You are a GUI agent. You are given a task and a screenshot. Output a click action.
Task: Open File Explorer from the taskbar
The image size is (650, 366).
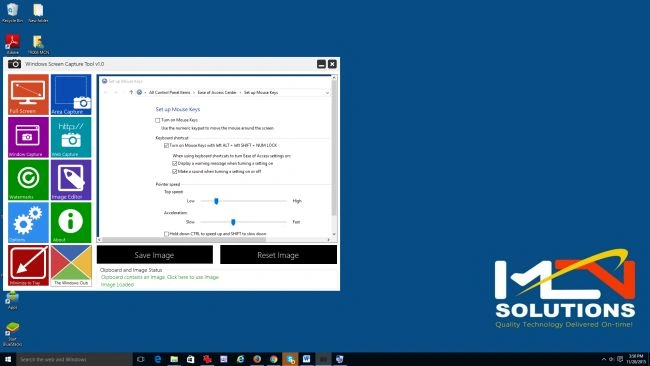[174, 359]
